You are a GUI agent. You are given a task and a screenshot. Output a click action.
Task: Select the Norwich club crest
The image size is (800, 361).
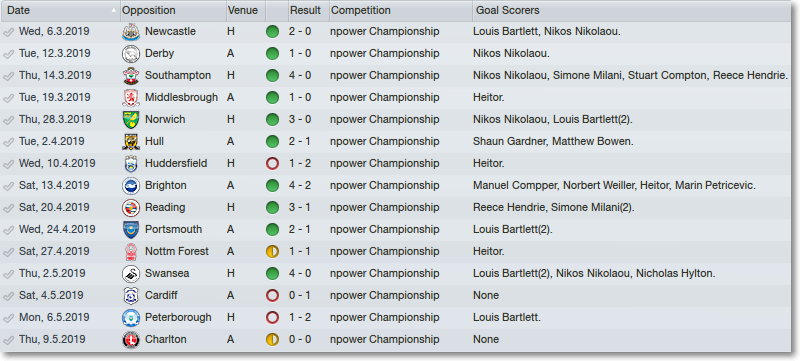tap(131, 120)
